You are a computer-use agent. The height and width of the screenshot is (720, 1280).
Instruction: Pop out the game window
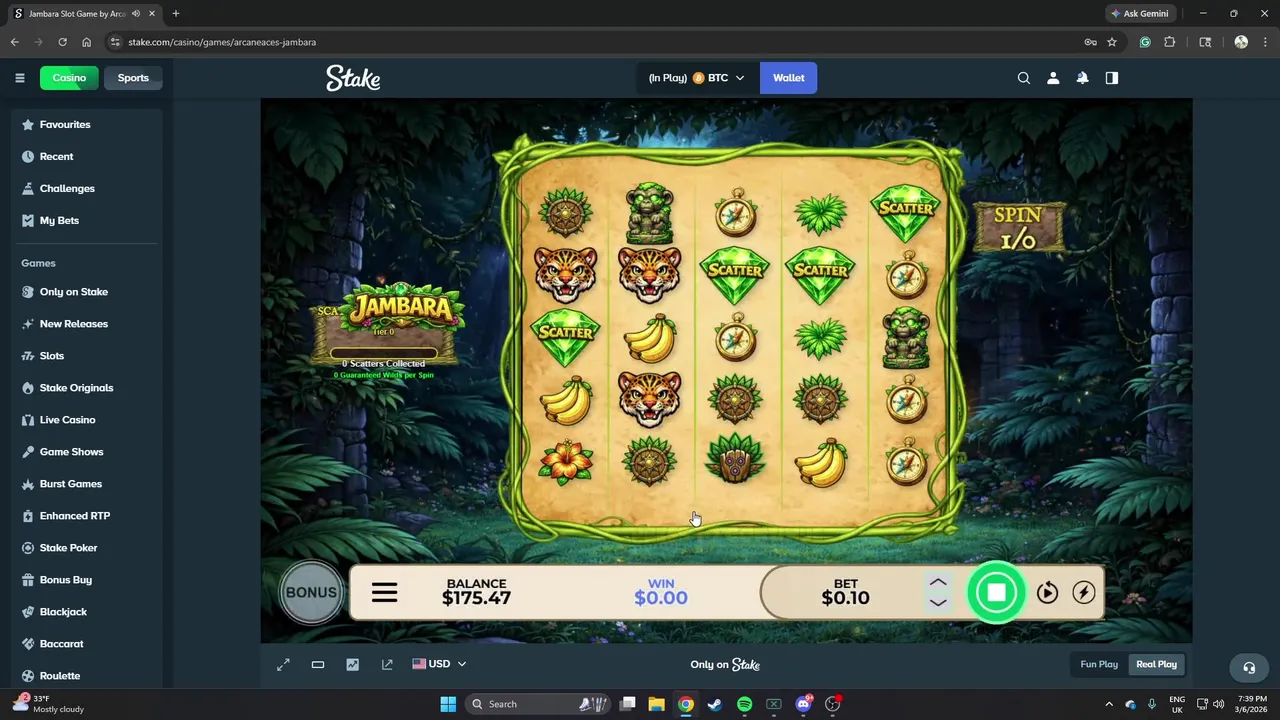387,664
